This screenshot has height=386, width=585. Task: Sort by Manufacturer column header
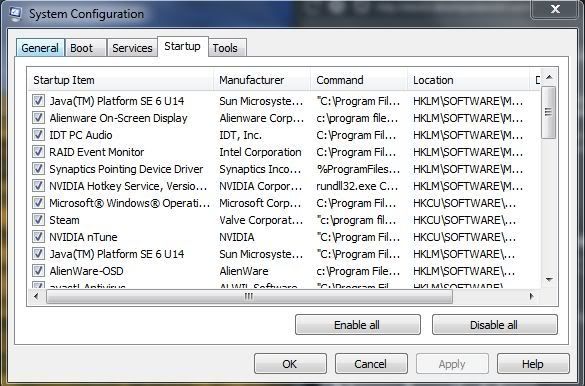pos(262,80)
